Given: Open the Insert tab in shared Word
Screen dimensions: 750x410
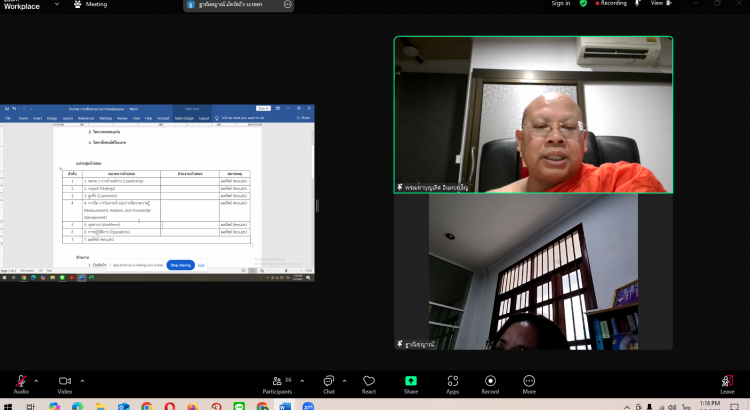Looking at the screenshot, I should (x=37, y=118).
